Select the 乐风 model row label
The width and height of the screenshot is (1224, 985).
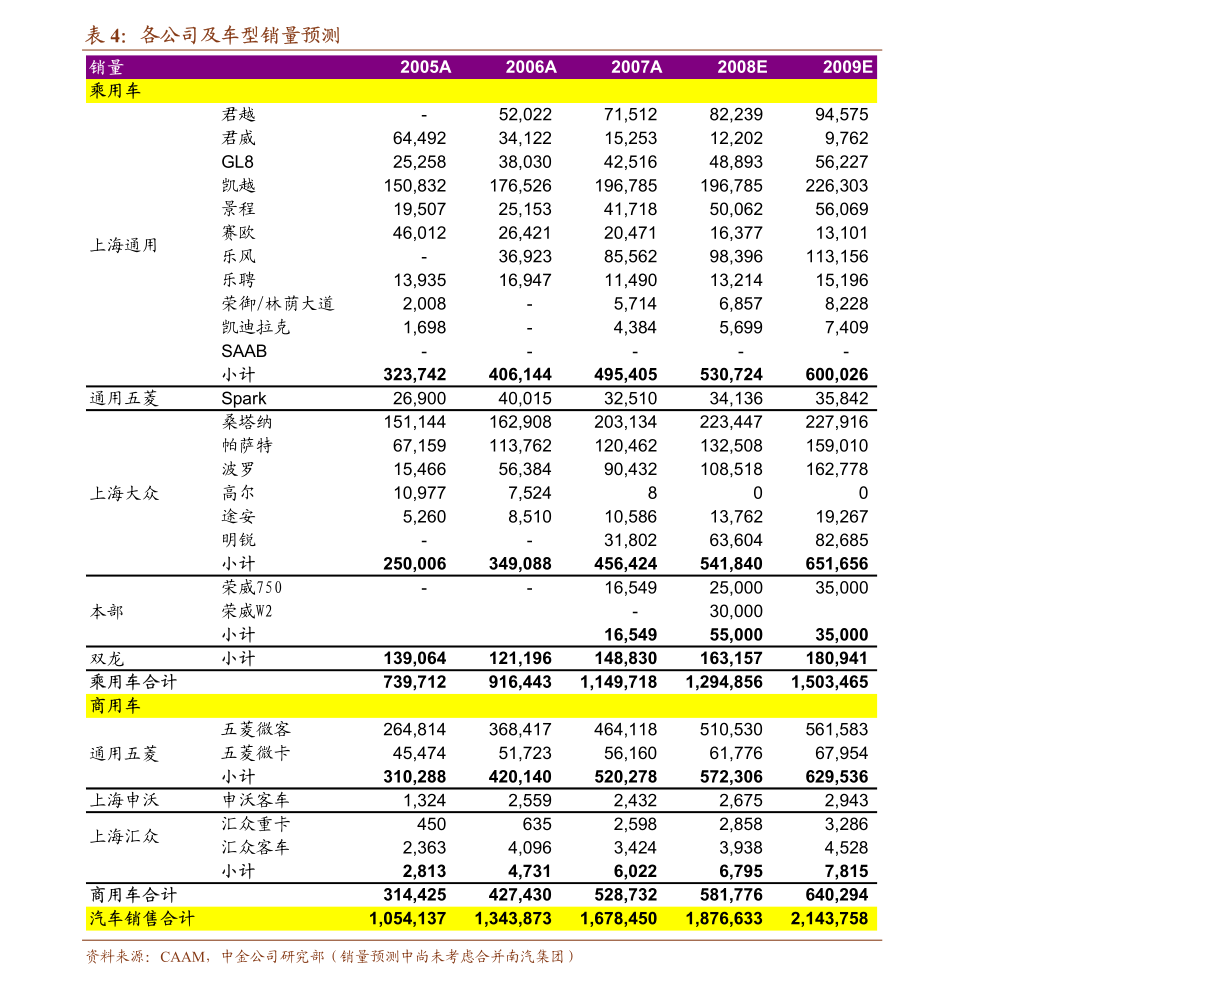tap(238, 257)
